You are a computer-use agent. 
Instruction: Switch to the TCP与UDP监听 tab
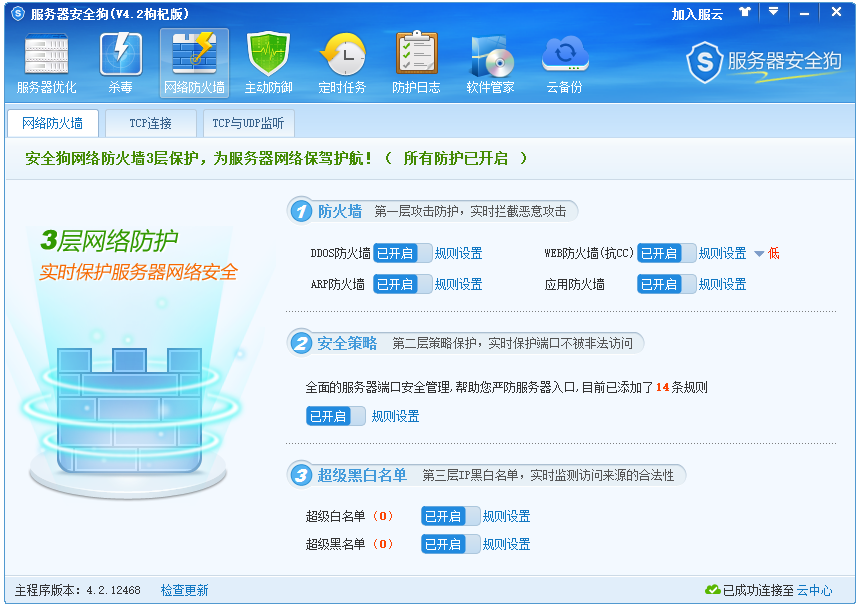[x=248, y=123]
